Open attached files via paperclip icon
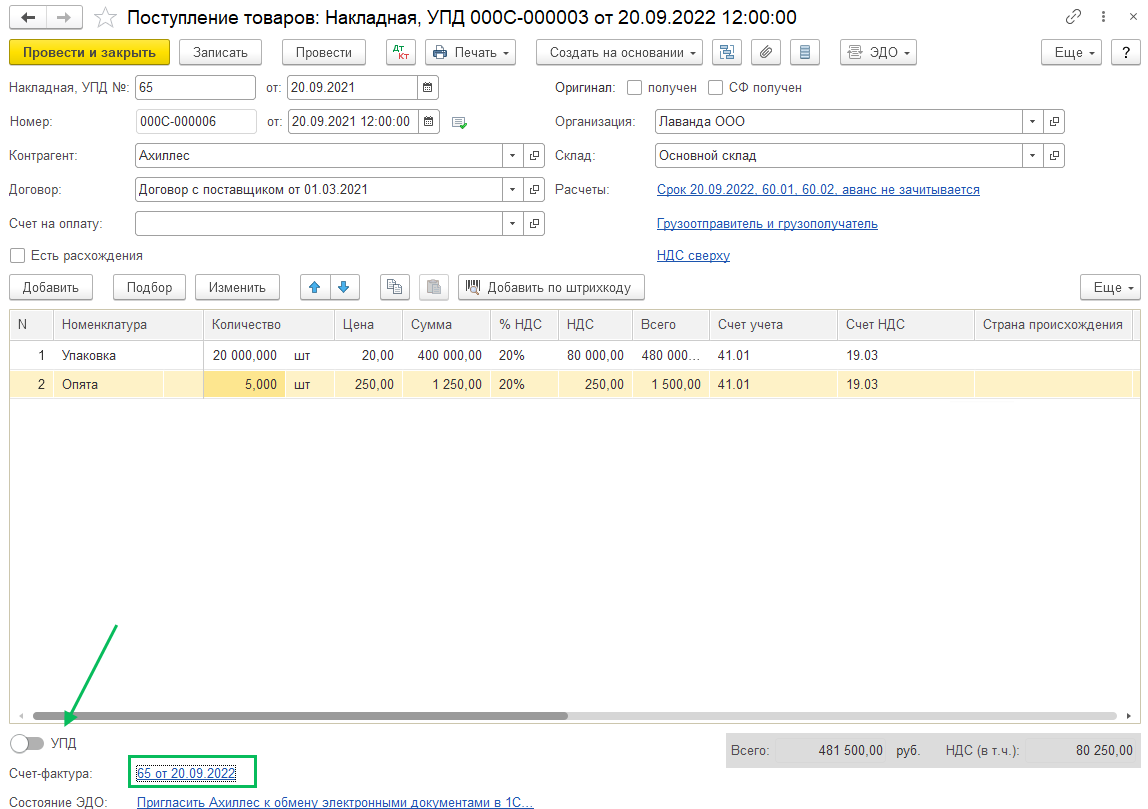This screenshot has width=1148, height=809. click(765, 52)
